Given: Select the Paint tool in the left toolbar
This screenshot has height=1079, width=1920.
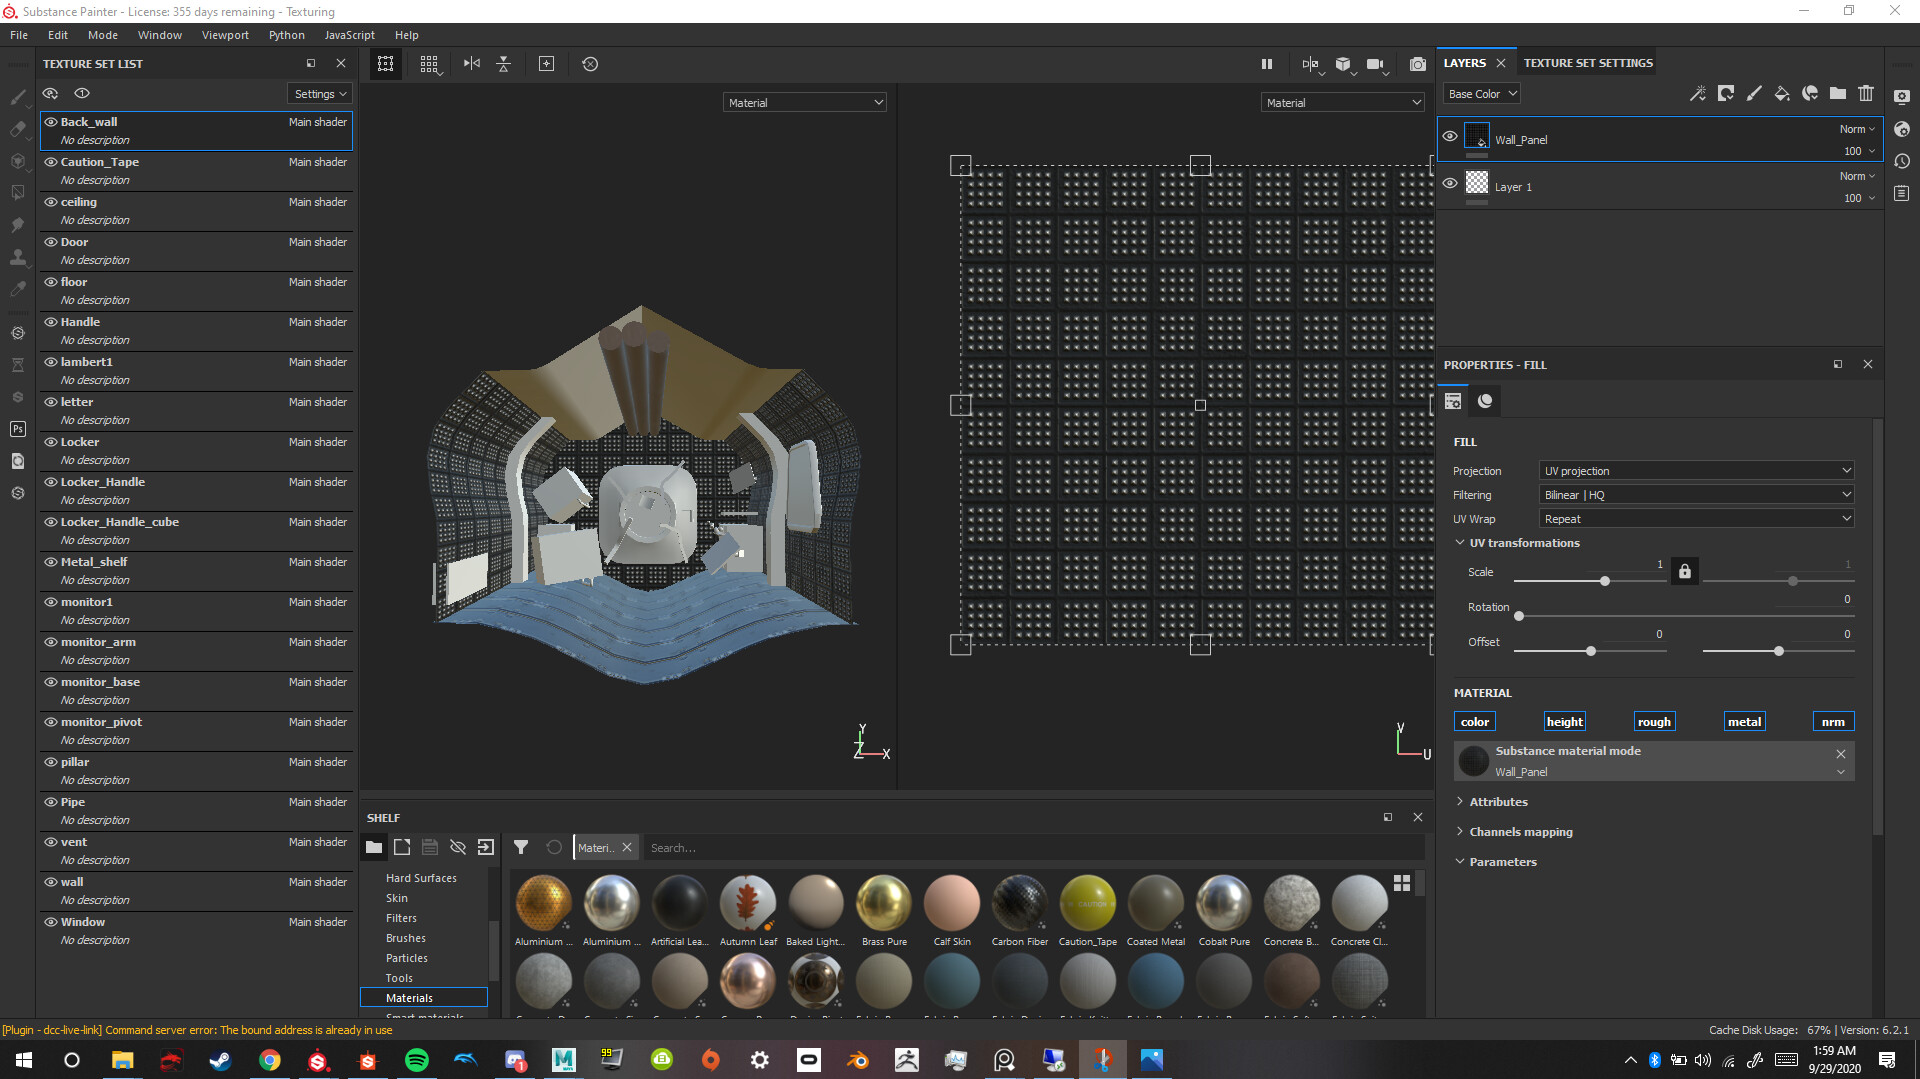Looking at the screenshot, I should (x=17, y=98).
